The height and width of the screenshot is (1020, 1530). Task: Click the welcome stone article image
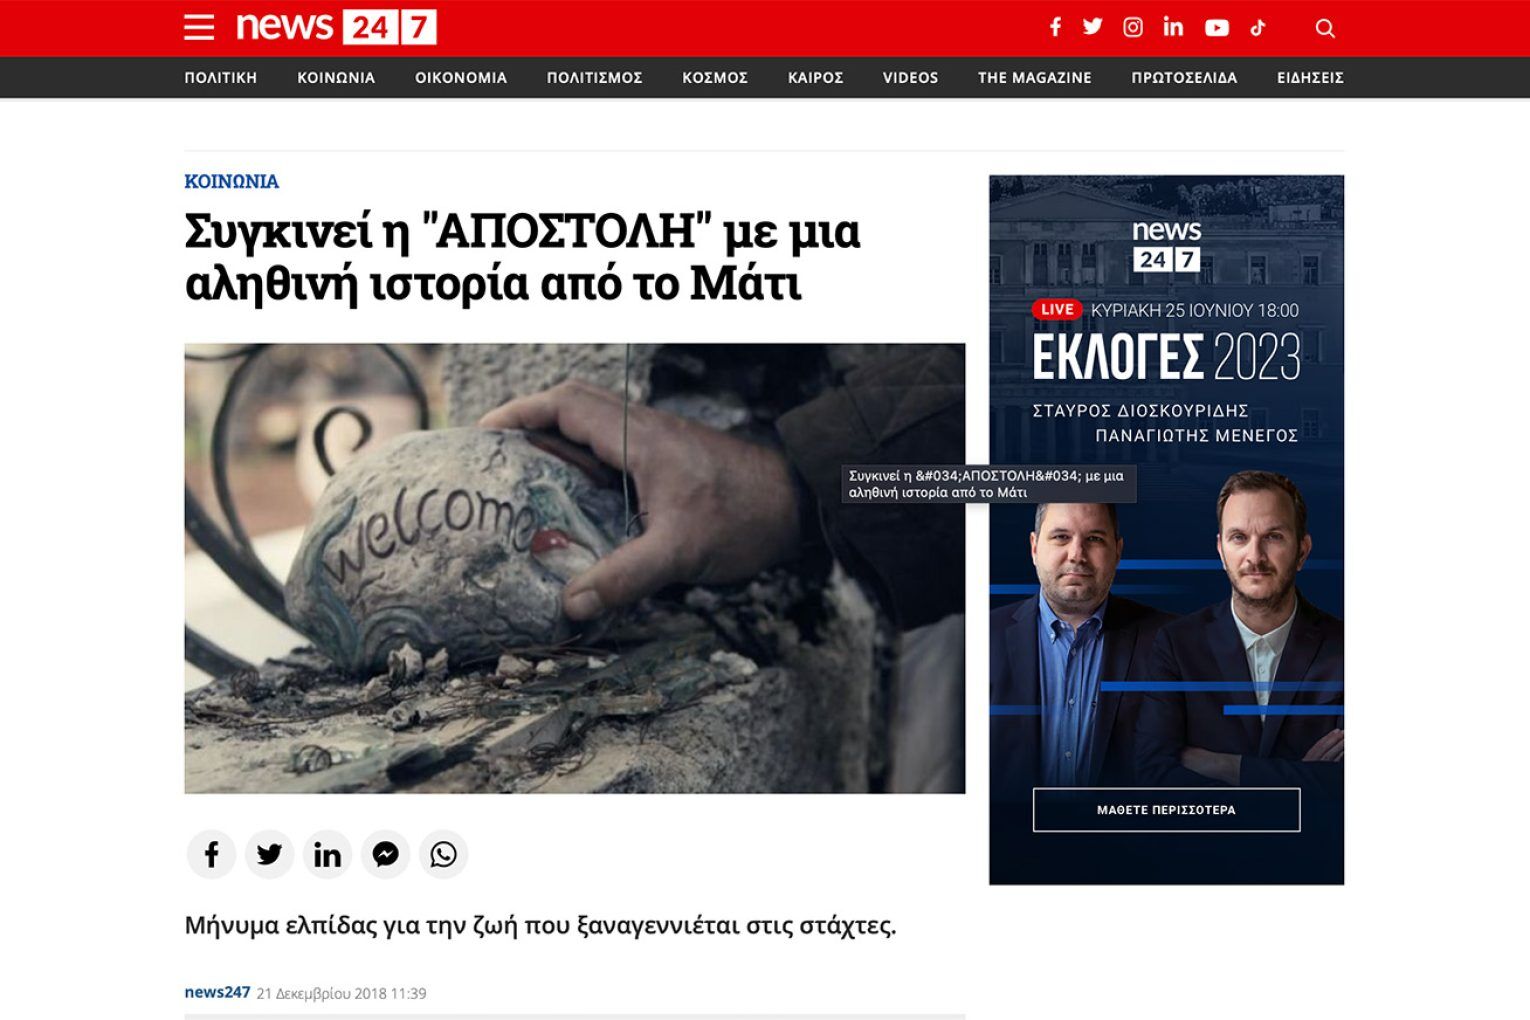[x=575, y=568]
